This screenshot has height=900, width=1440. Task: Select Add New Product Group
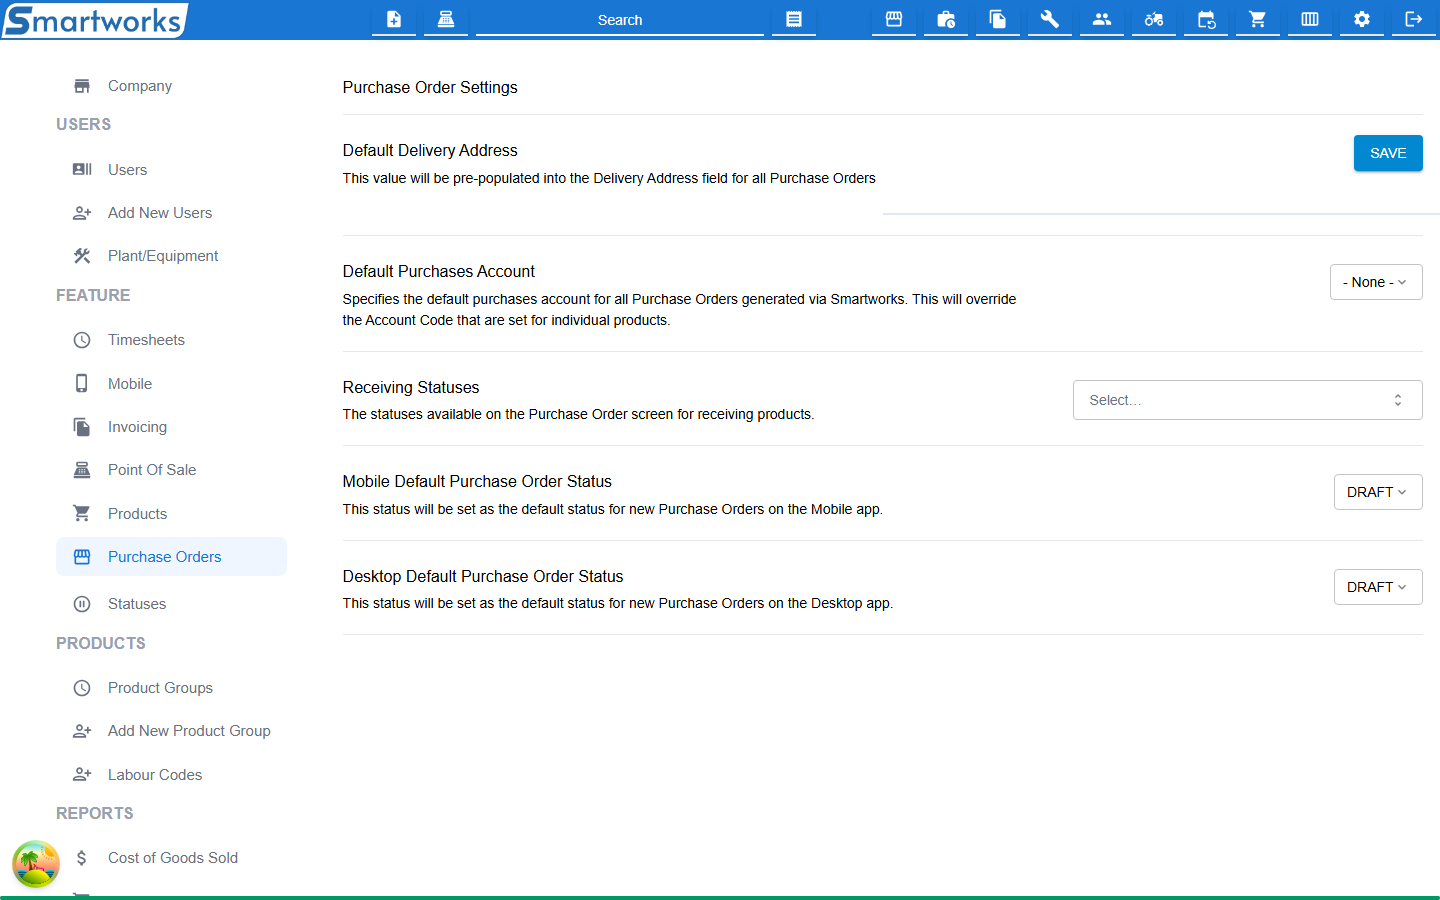171,731
